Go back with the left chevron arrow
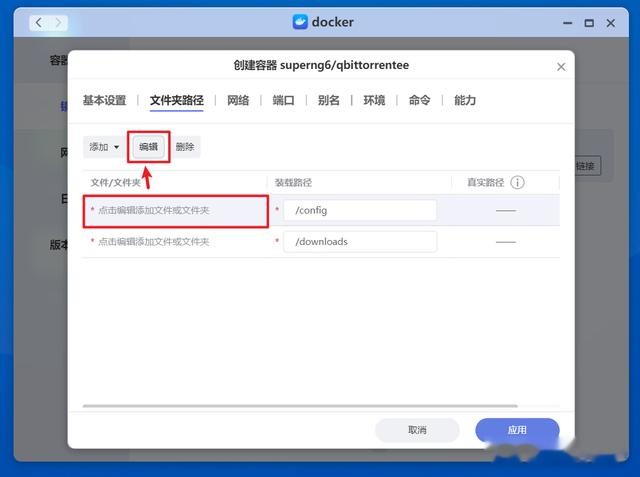Image resolution: width=640 pixels, height=477 pixels. tap(39, 23)
